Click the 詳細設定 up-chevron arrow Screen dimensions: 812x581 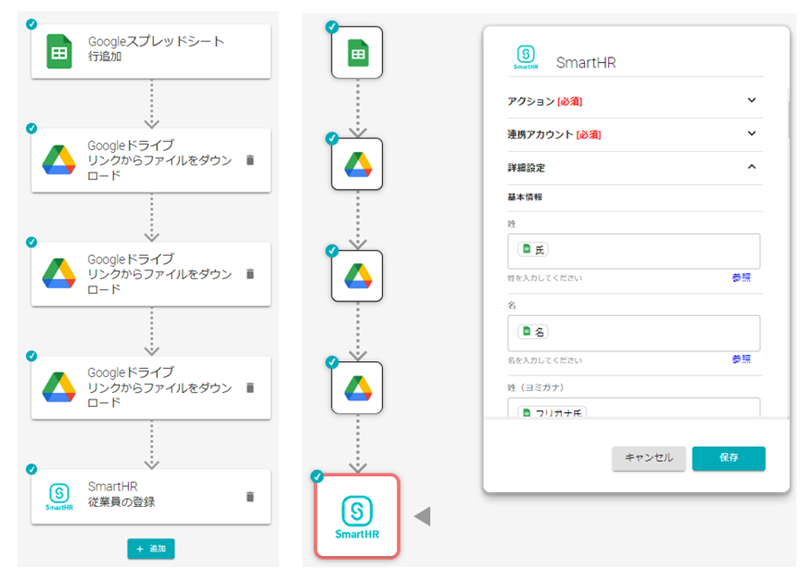[x=752, y=166]
